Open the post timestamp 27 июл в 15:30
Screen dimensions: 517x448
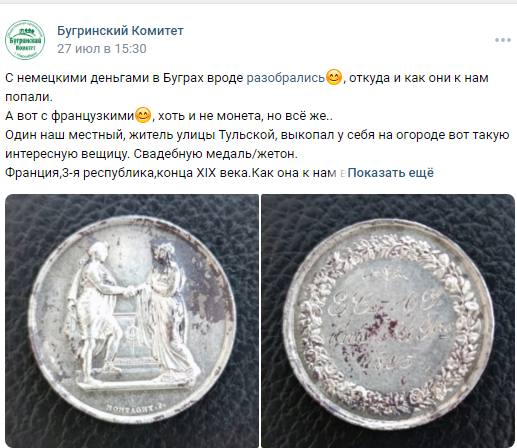coord(102,49)
